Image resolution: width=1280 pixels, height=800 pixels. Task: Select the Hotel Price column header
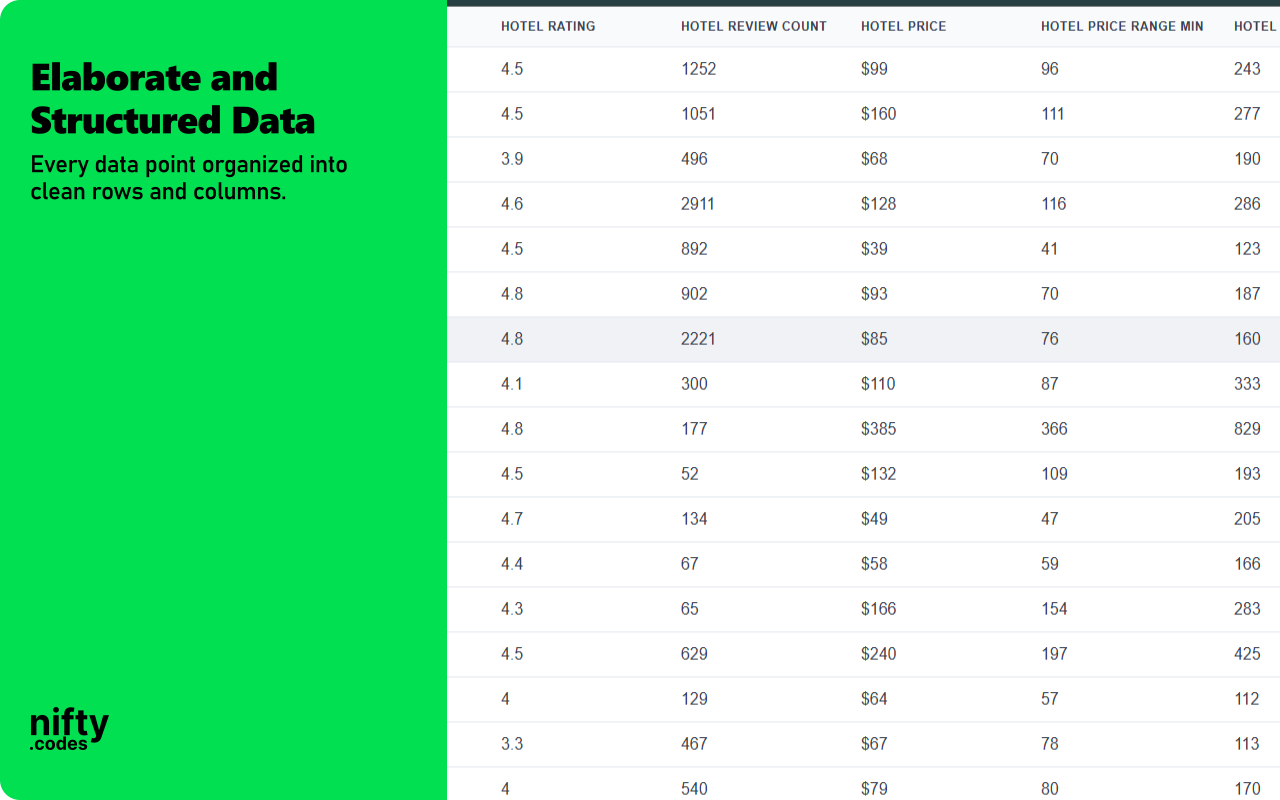[903, 26]
